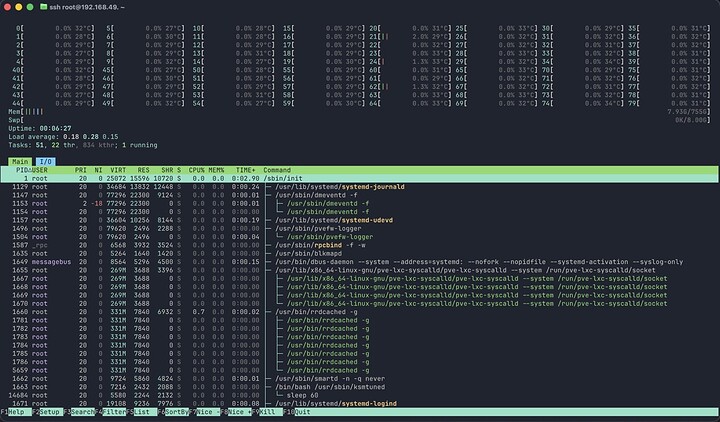The image size is (720, 422).
Task: Select the /usr/sbin/blkmapd process row
Action: point(360,253)
